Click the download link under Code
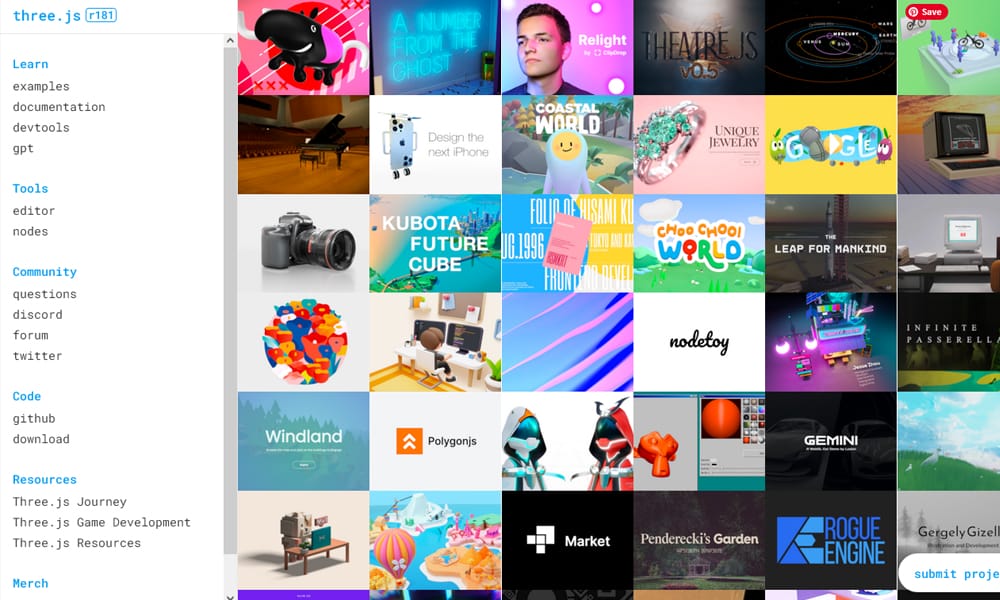1000x600 pixels. (41, 439)
